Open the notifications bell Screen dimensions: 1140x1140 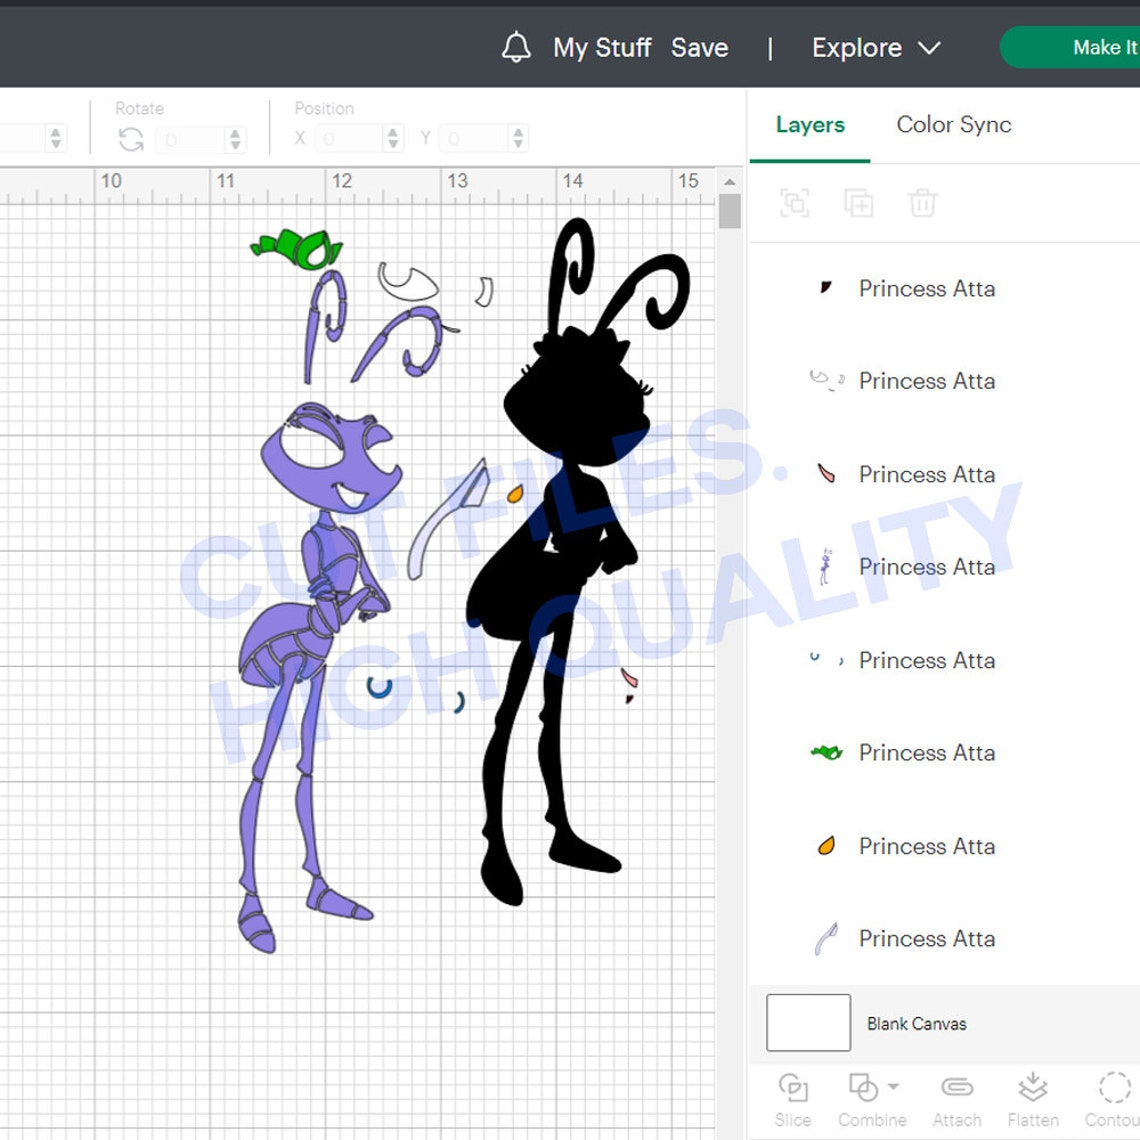(x=516, y=47)
